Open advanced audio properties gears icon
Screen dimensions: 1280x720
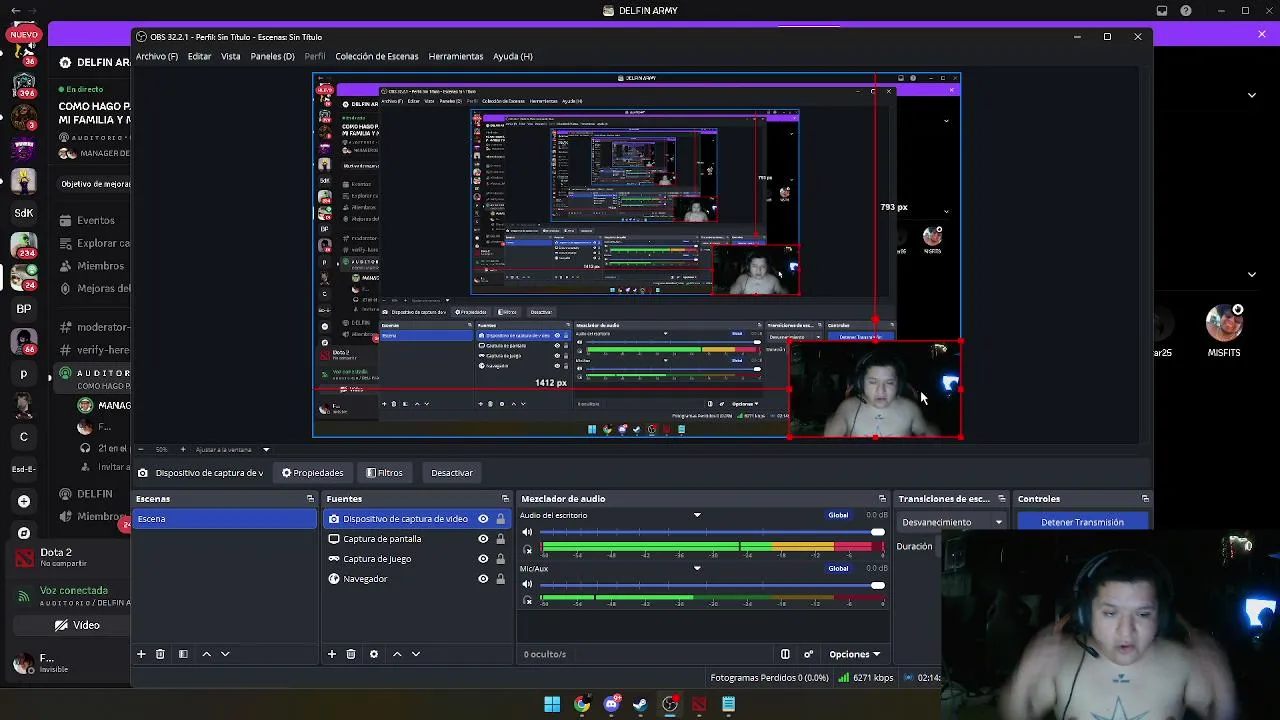(808, 654)
